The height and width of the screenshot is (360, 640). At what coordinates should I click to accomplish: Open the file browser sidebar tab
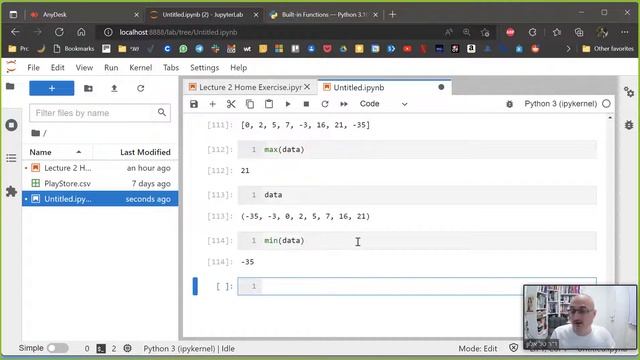point(11,86)
